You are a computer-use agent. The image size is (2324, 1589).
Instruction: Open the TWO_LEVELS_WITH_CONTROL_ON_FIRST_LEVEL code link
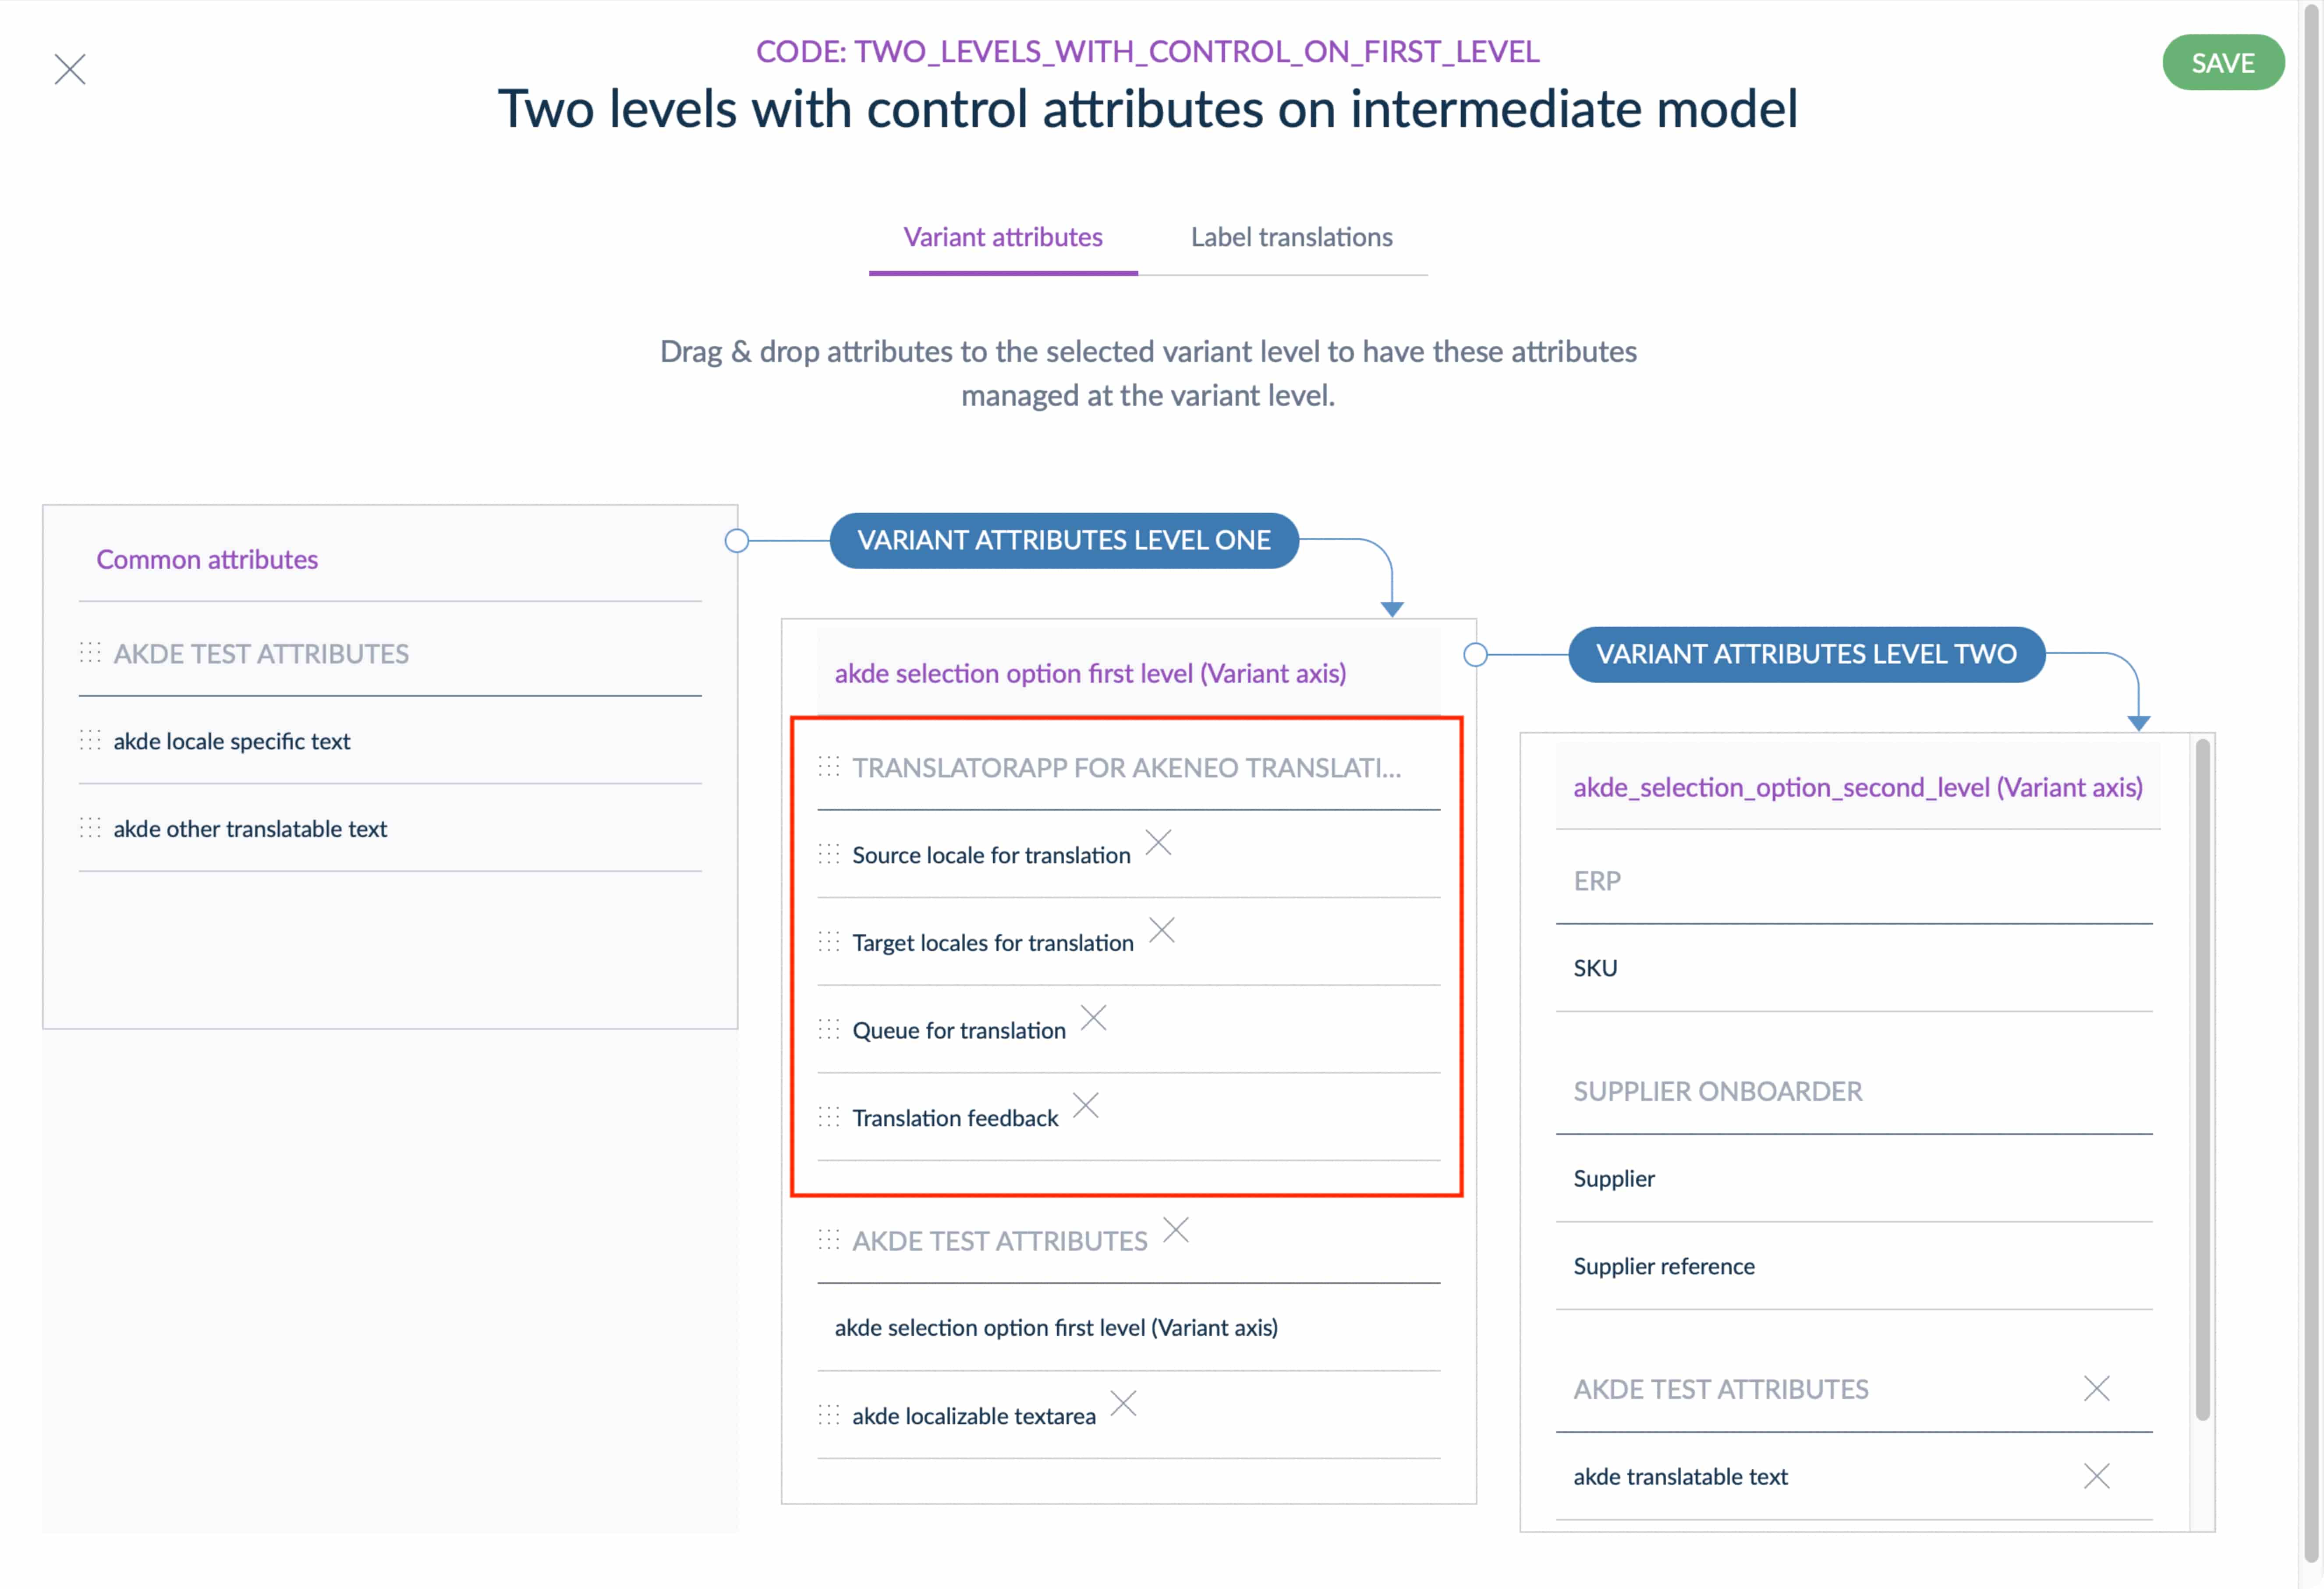pos(1148,51)
